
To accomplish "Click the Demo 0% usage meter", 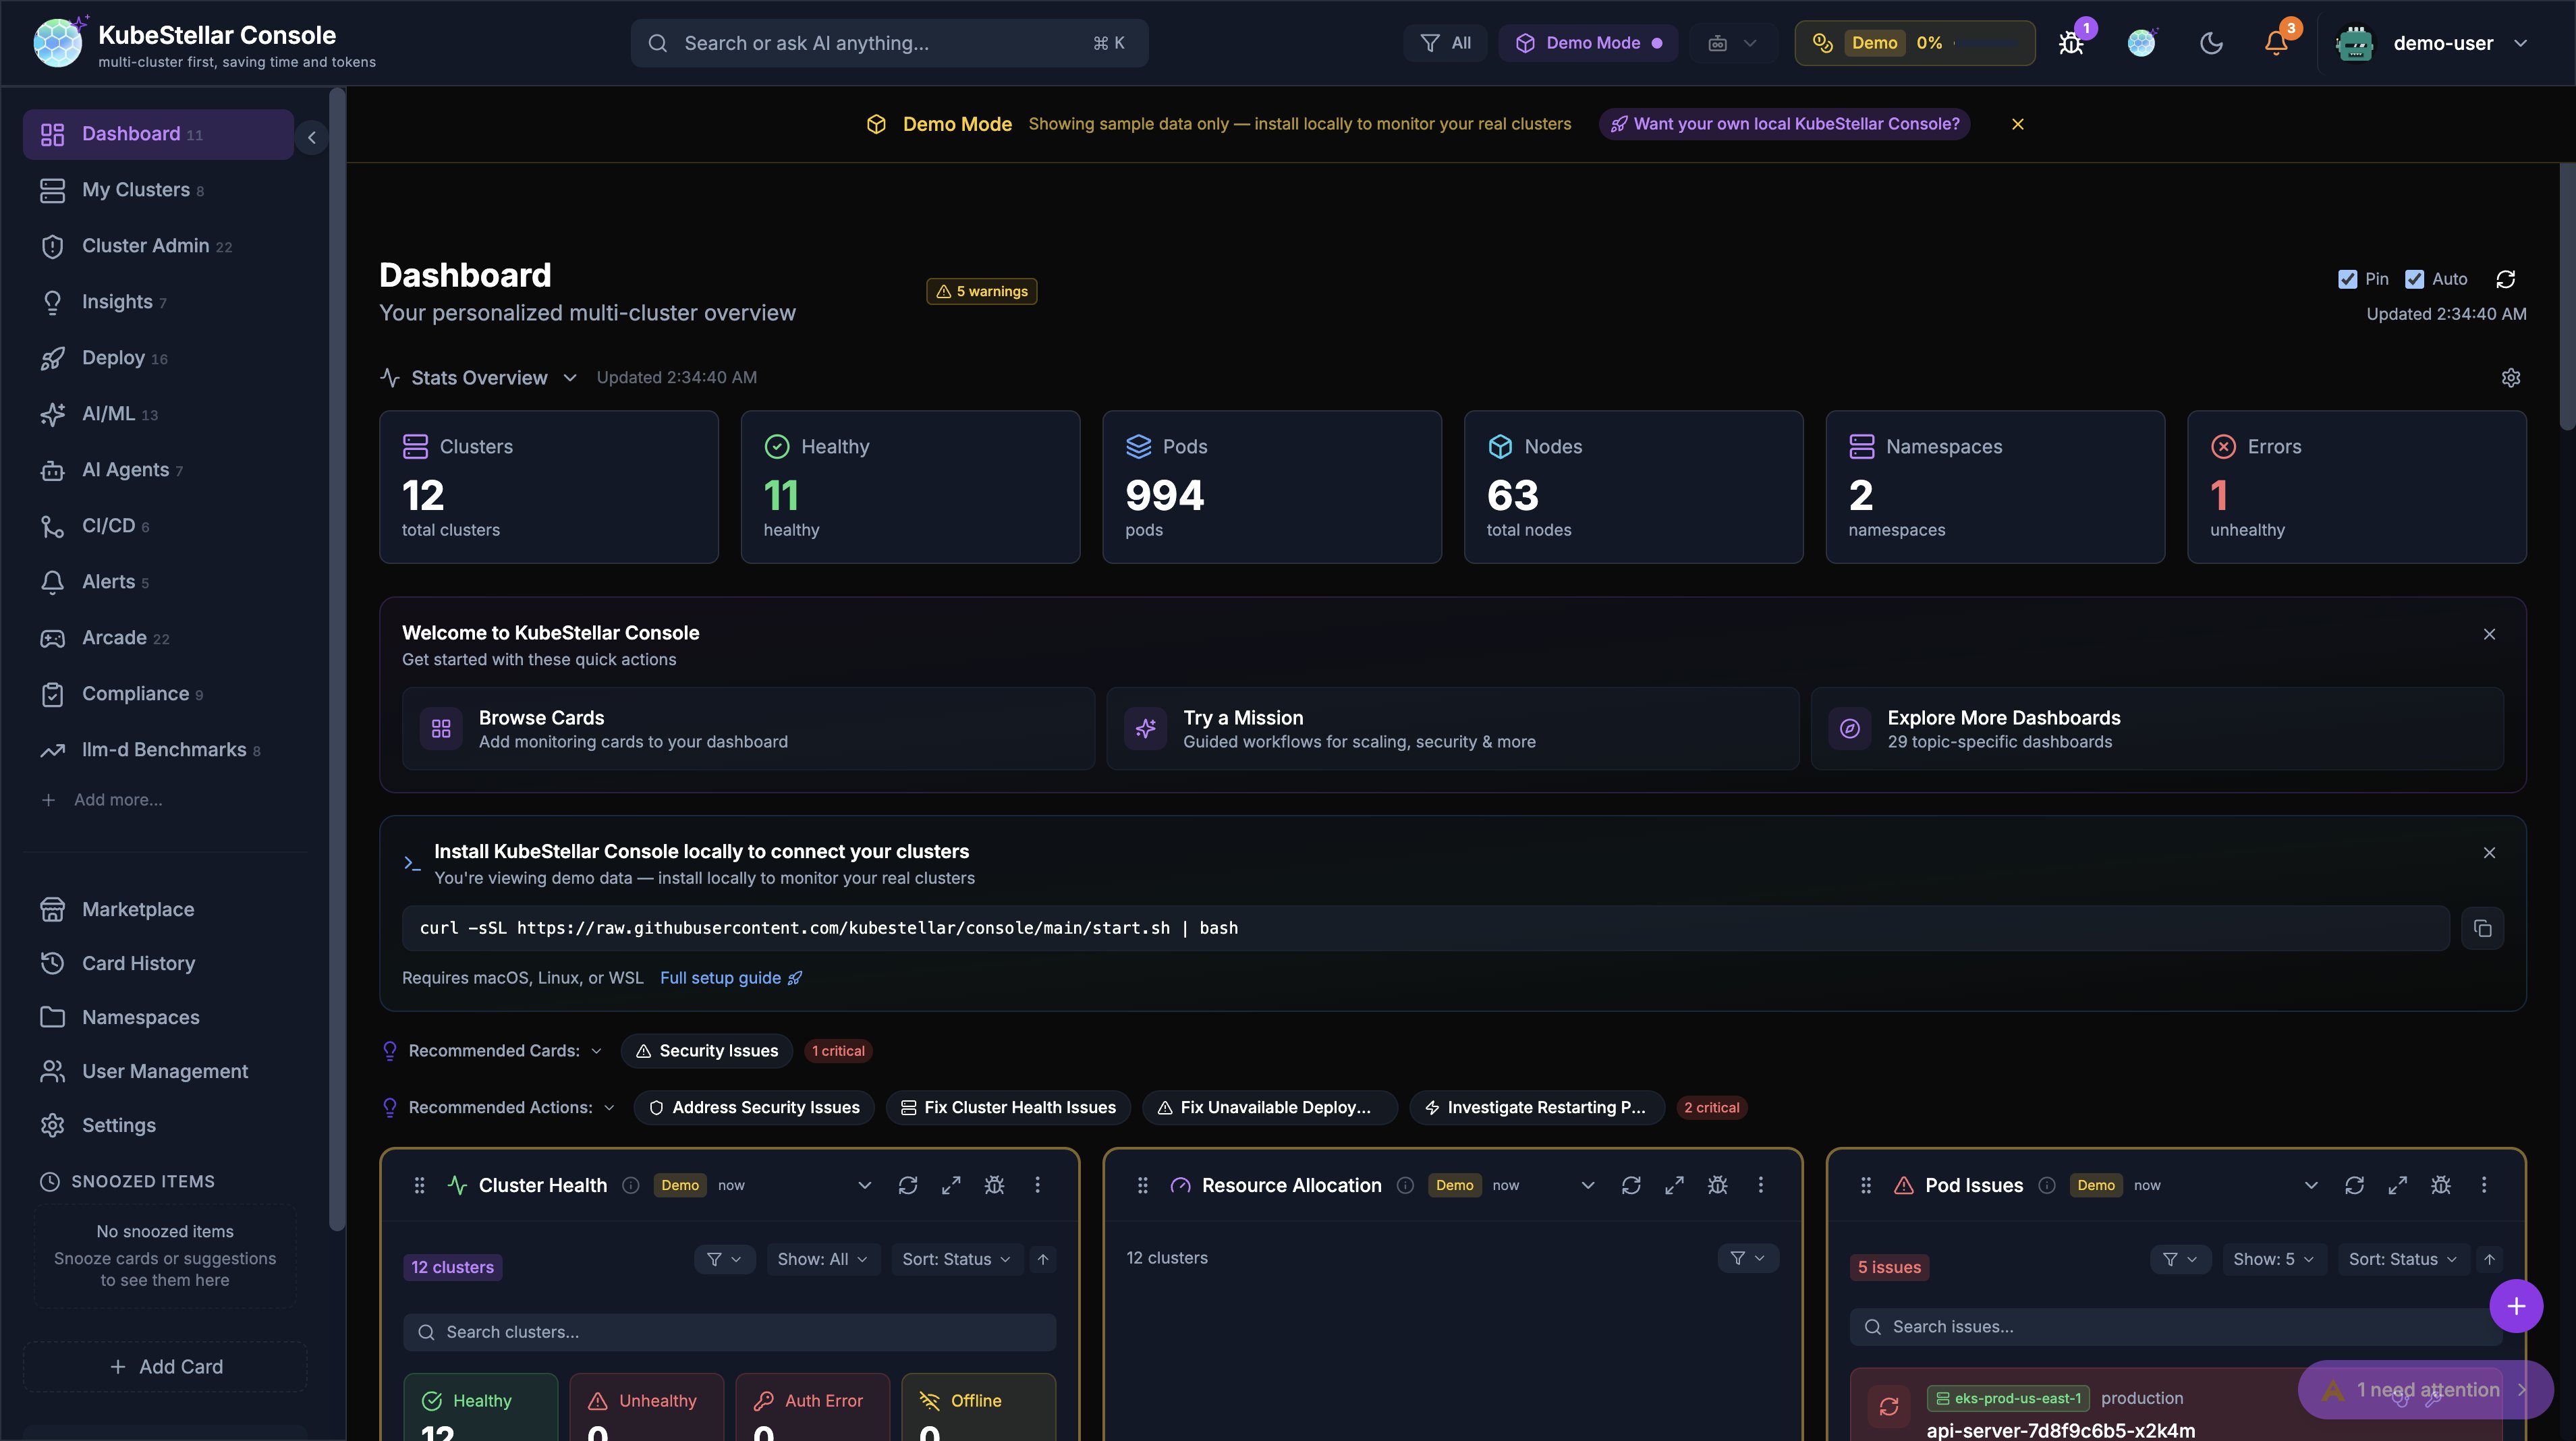I will pyautogui.click(x=1913, y=43).
